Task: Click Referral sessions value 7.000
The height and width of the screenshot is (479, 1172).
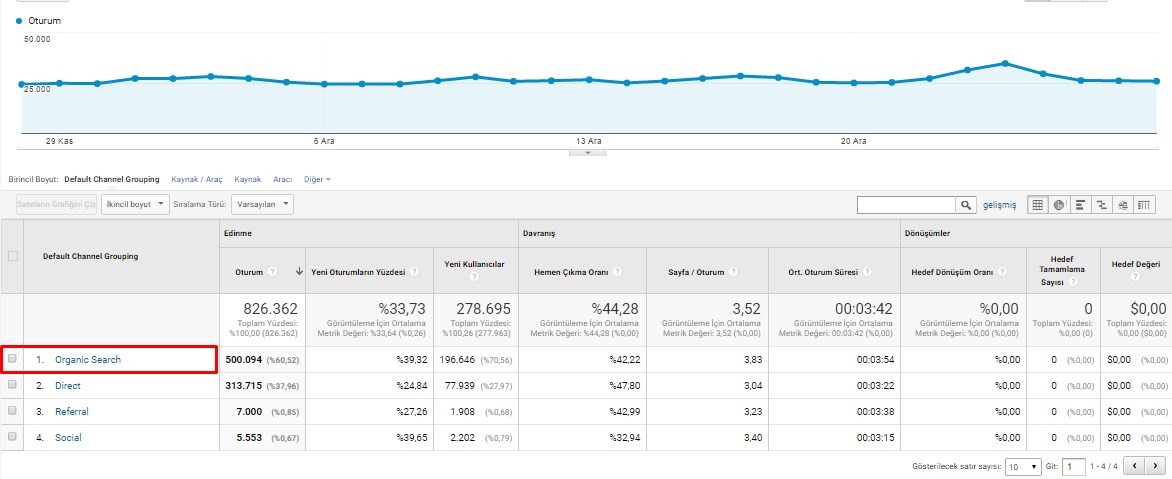Action: (x=249, y=412)
